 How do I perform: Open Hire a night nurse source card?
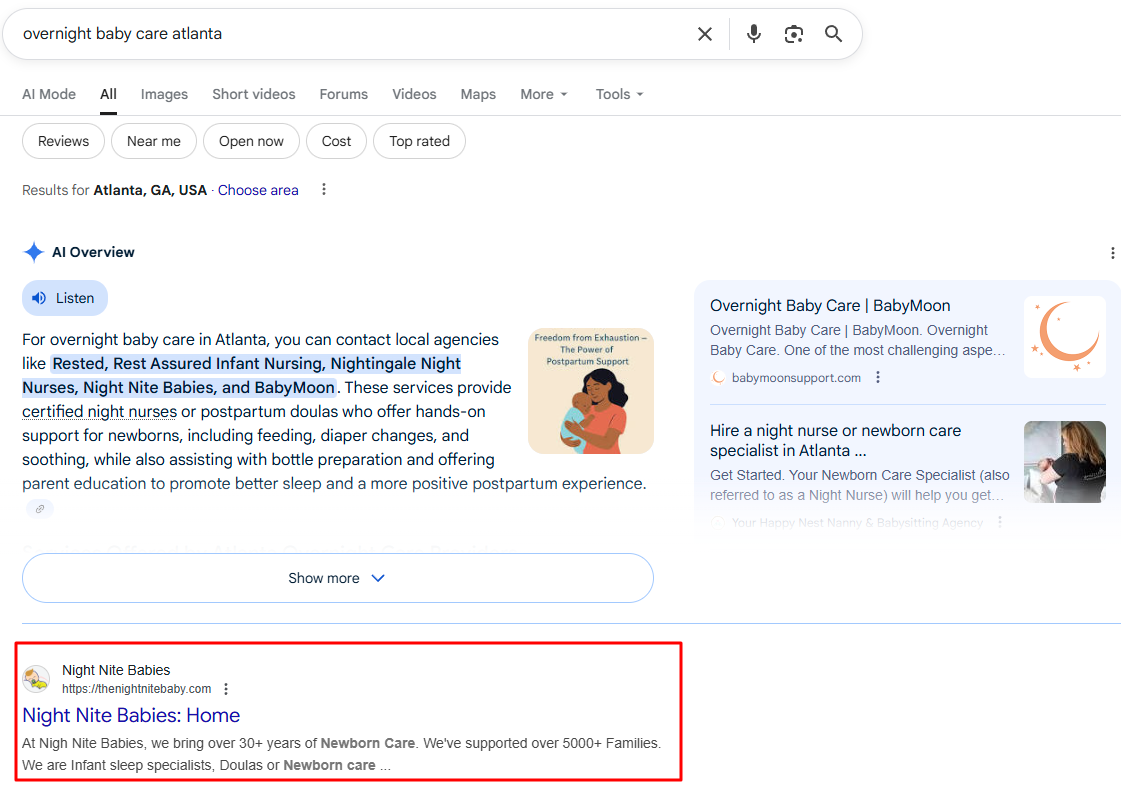(x=835, y=440)
